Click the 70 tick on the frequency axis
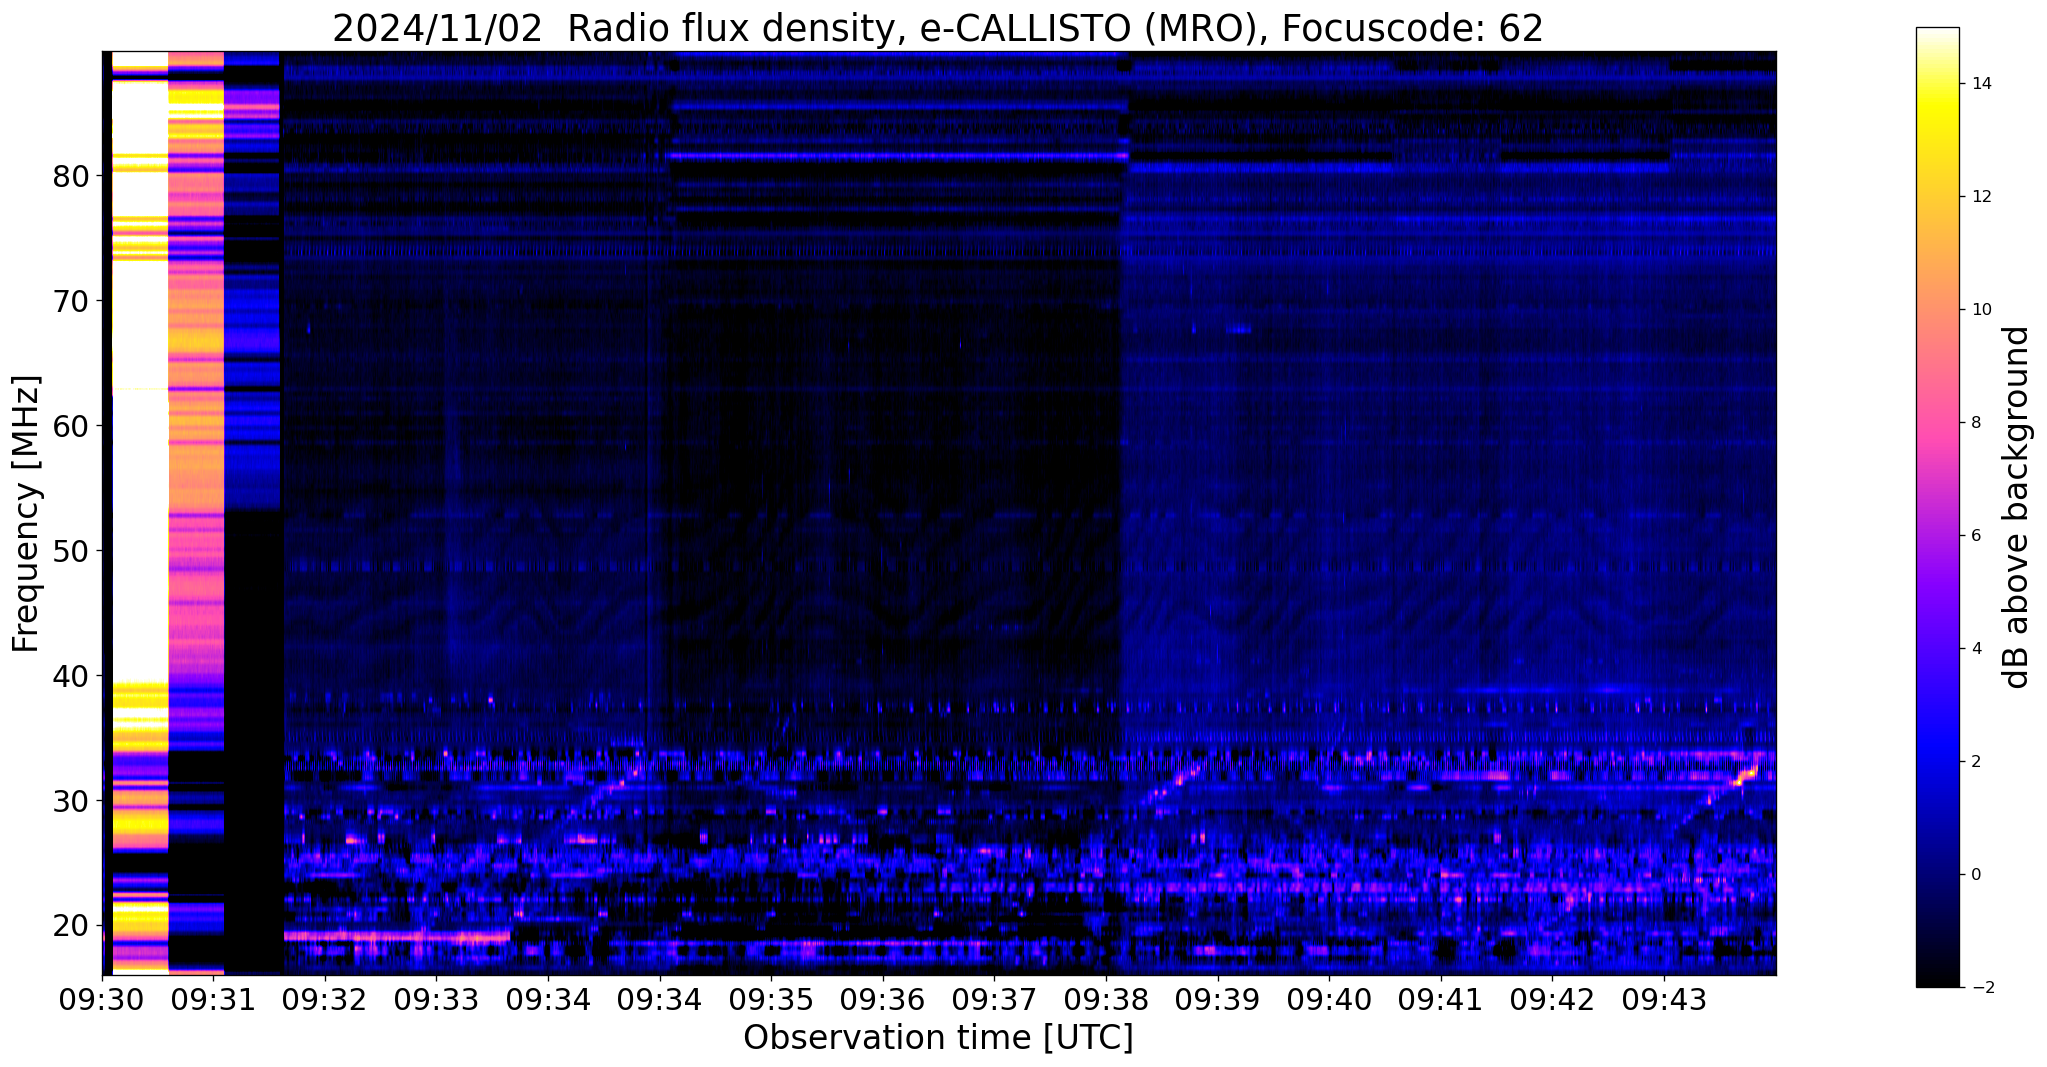 (x=71, y=301)
